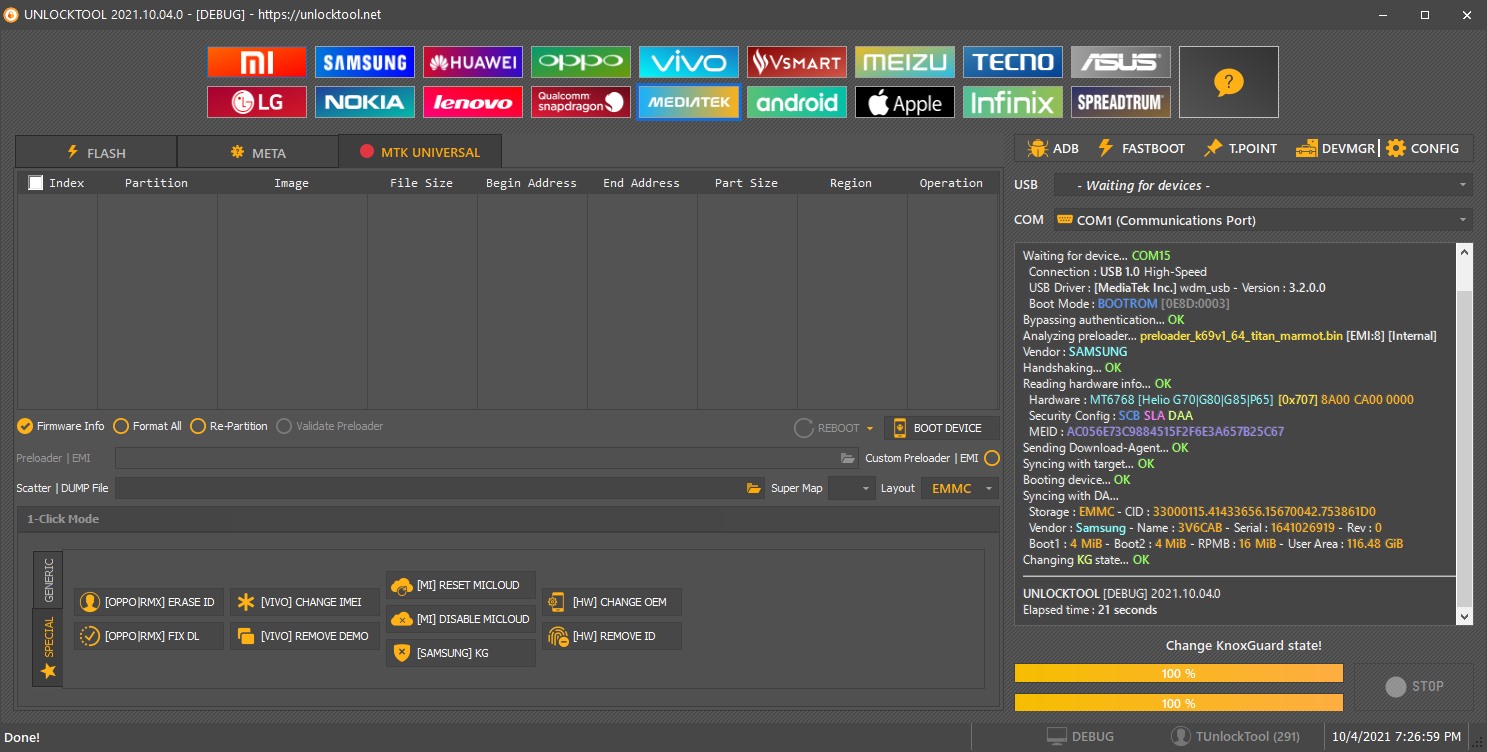
Task: Select the Huawei brand icon
Action: click(x=473, y=62)
